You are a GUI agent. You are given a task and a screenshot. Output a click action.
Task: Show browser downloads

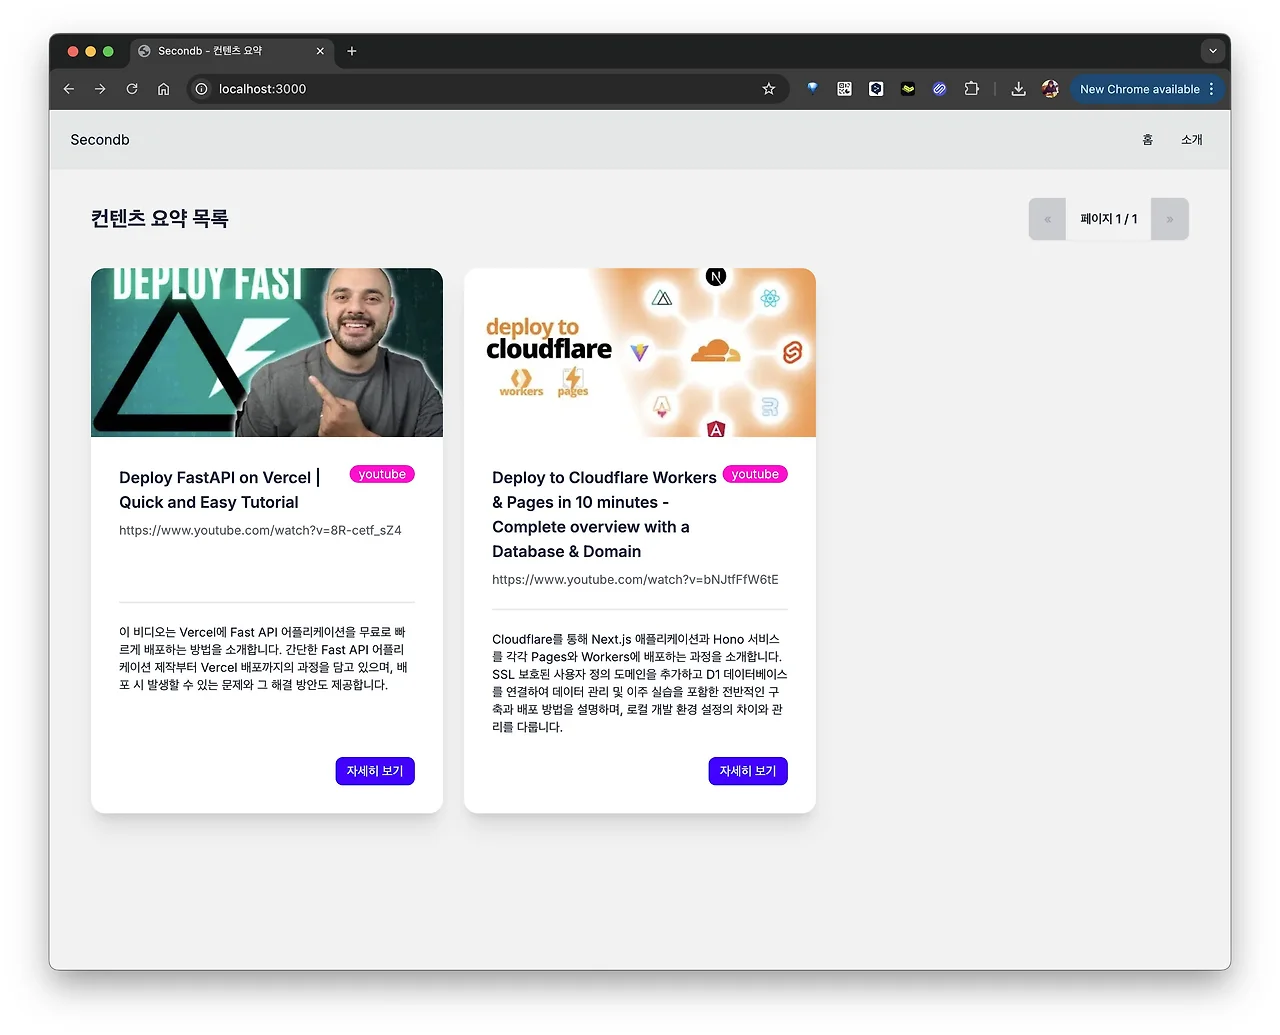pos(1018,89)
